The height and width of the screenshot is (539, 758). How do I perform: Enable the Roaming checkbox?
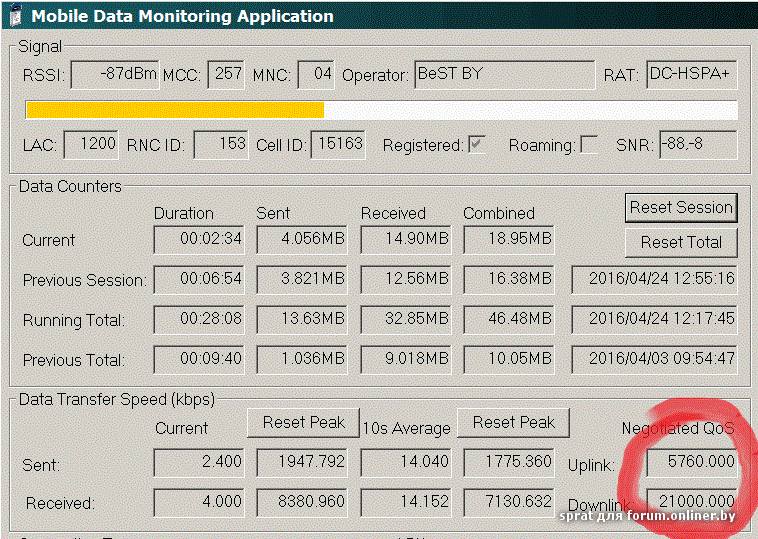[589, 145]
